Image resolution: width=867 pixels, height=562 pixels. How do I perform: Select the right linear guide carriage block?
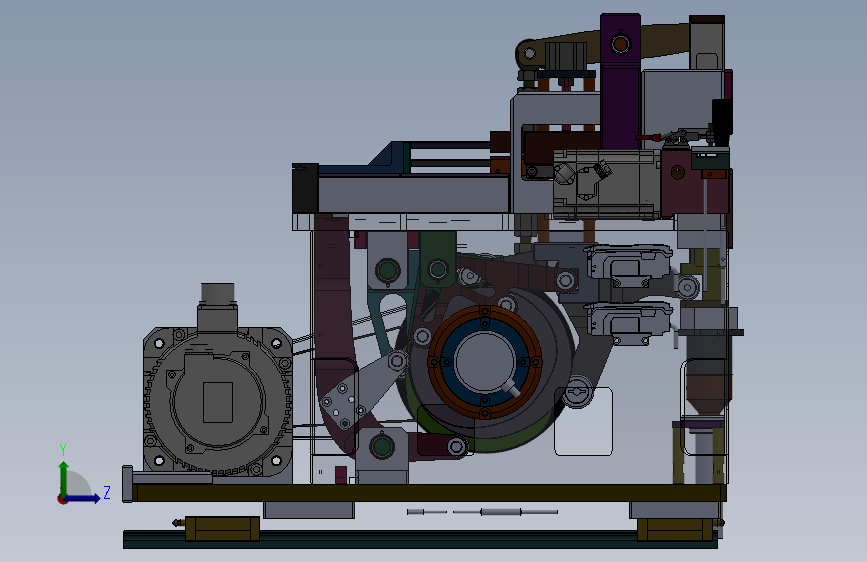675,529
